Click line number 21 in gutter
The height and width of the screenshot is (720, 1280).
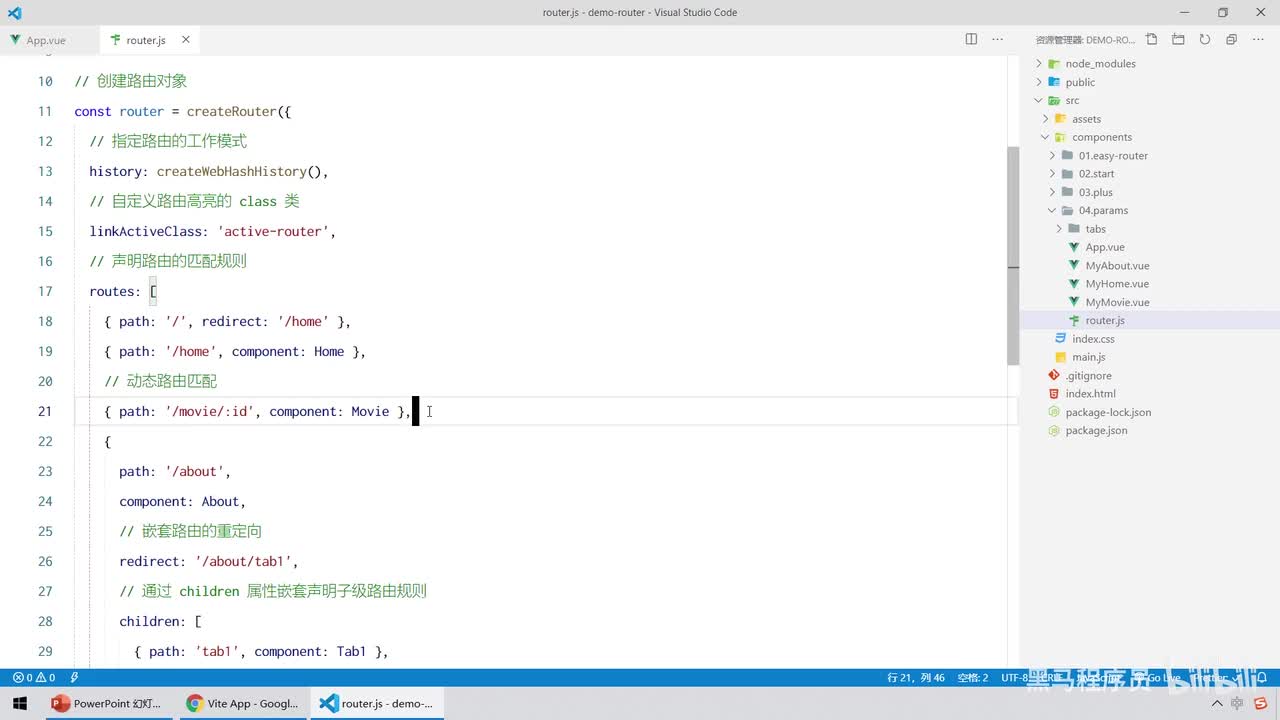coord(45,411)
